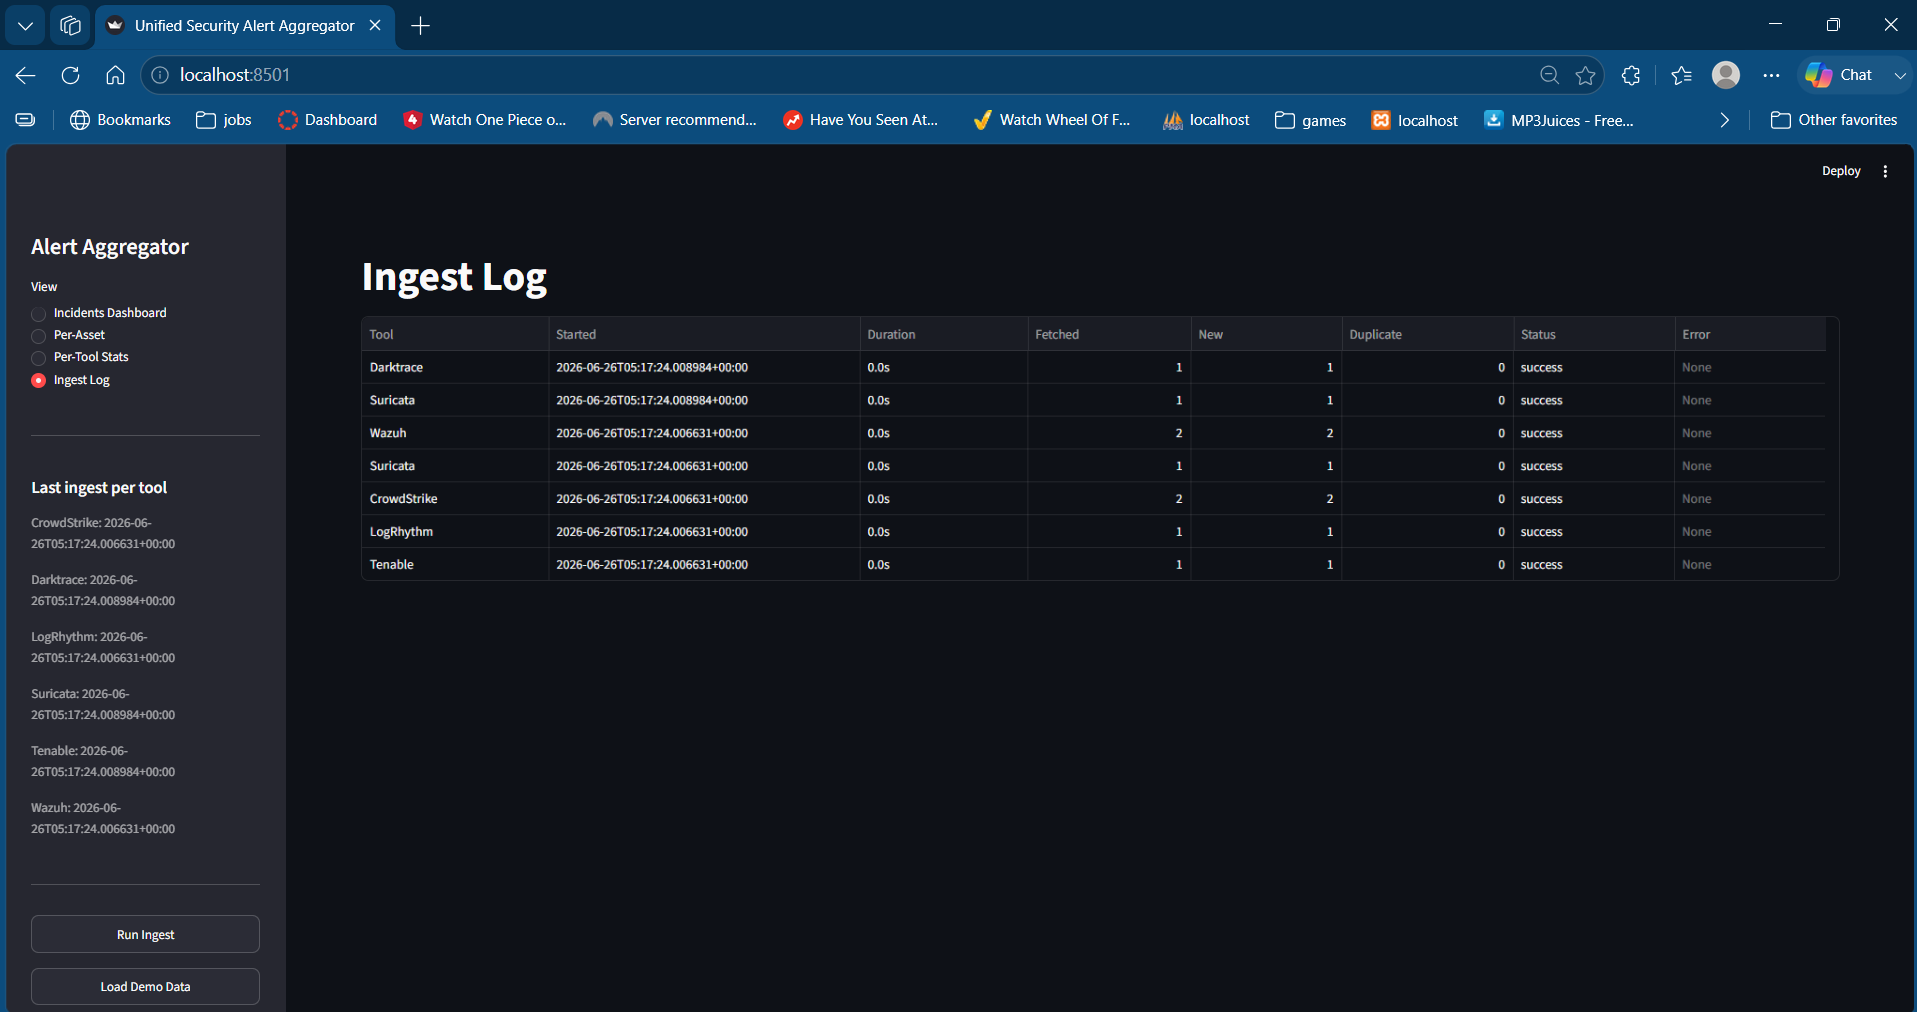
Task: Close the Unified Security Alert Aggregator tab
Action: coord(375,25)
